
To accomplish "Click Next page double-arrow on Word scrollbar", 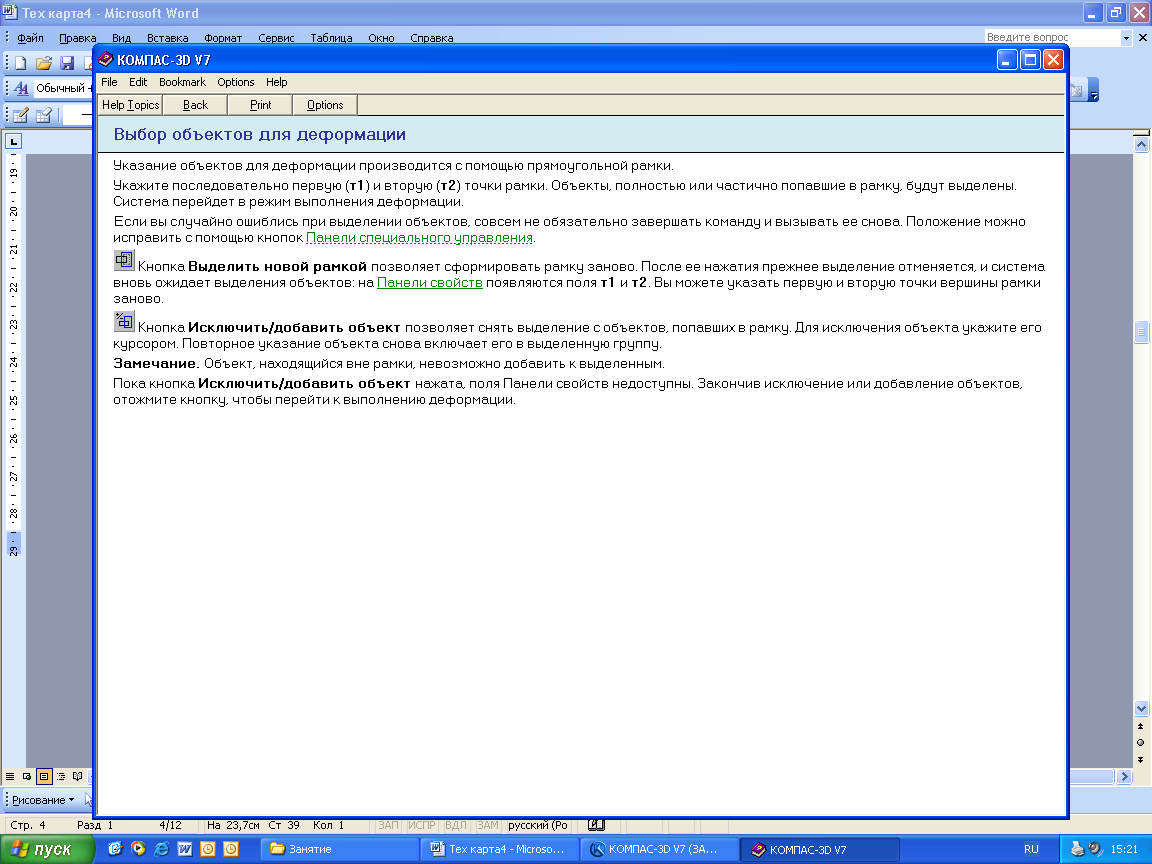I will (1140, 760).
